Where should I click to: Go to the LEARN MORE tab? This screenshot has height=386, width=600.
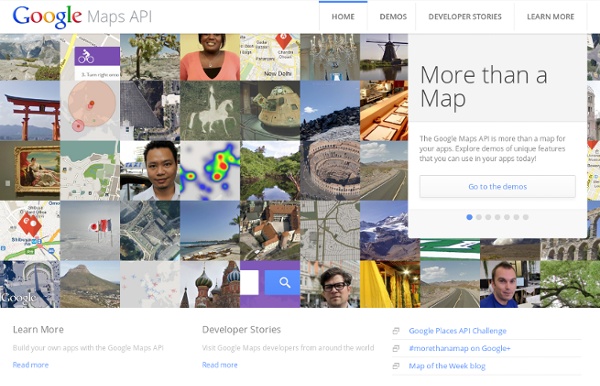tap(550, 16)
